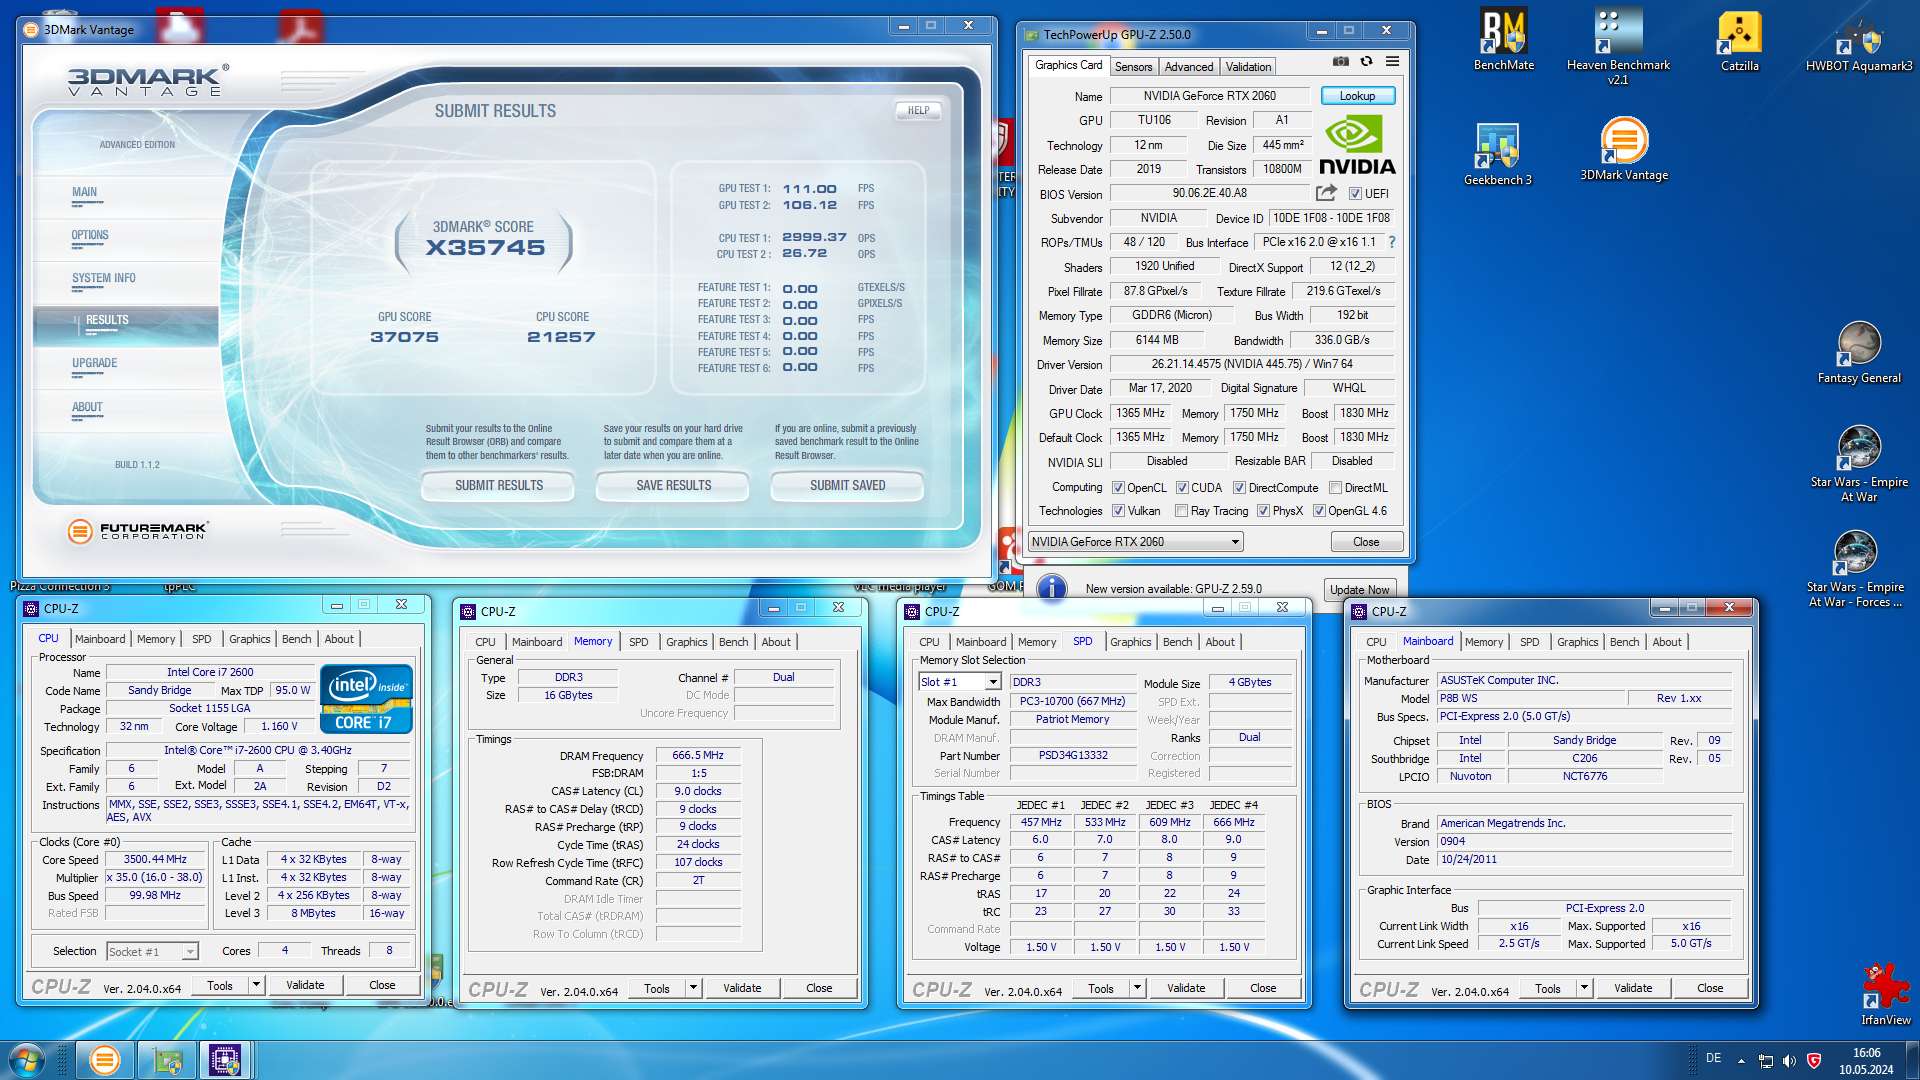
Task: Click Close button in GPU-Z window
Action: pos(1366,542)
